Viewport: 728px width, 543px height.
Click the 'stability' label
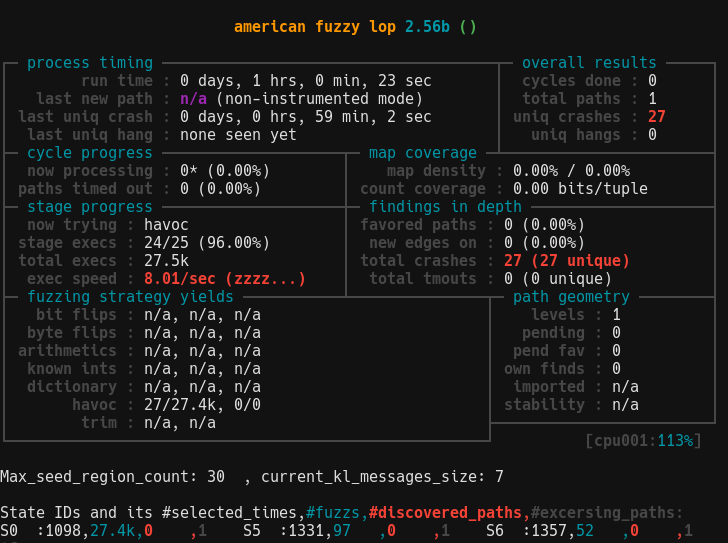[544, 405]
